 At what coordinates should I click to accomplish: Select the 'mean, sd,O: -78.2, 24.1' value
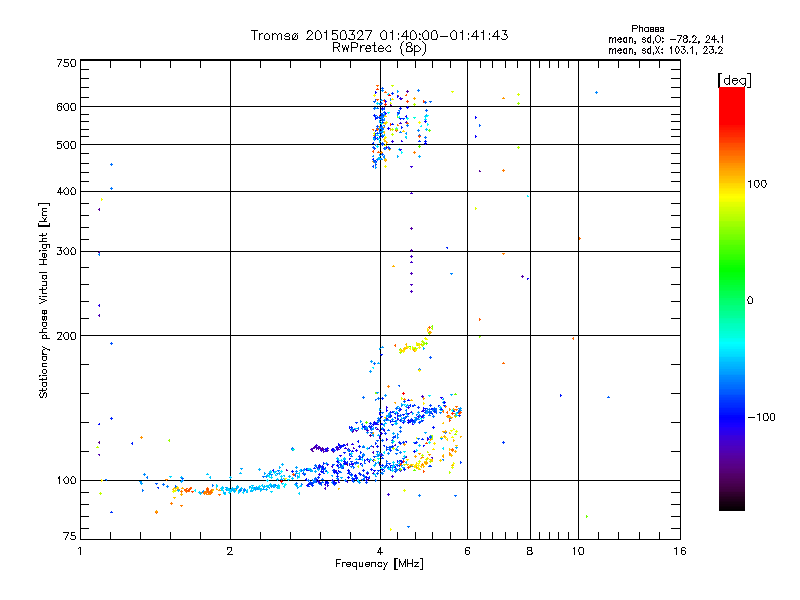(x=666, y=39)
